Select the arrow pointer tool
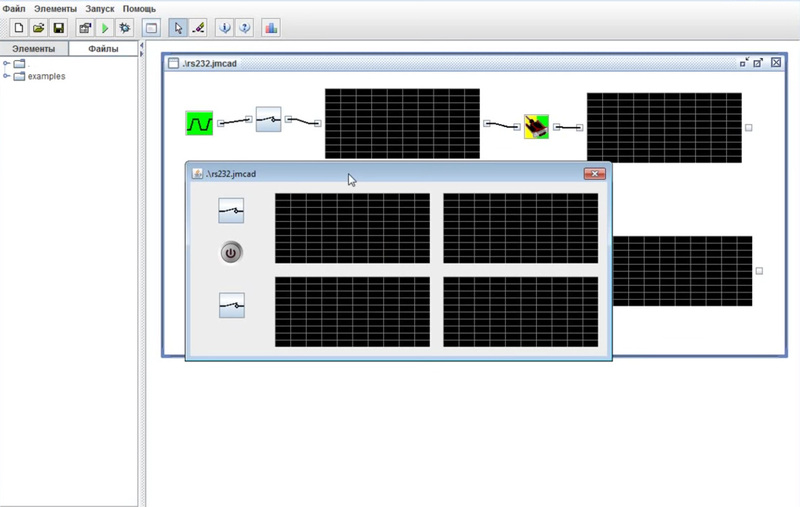Screen dimensions: 800x507 (x=178, y=28)
